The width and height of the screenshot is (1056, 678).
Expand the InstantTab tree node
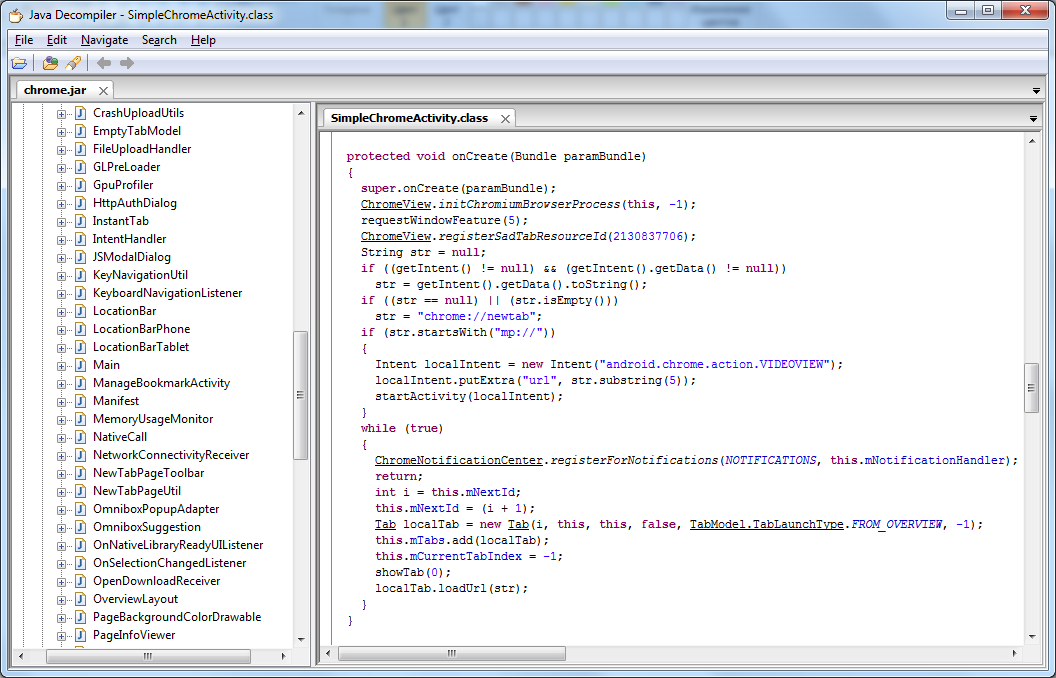pos(61,222)
